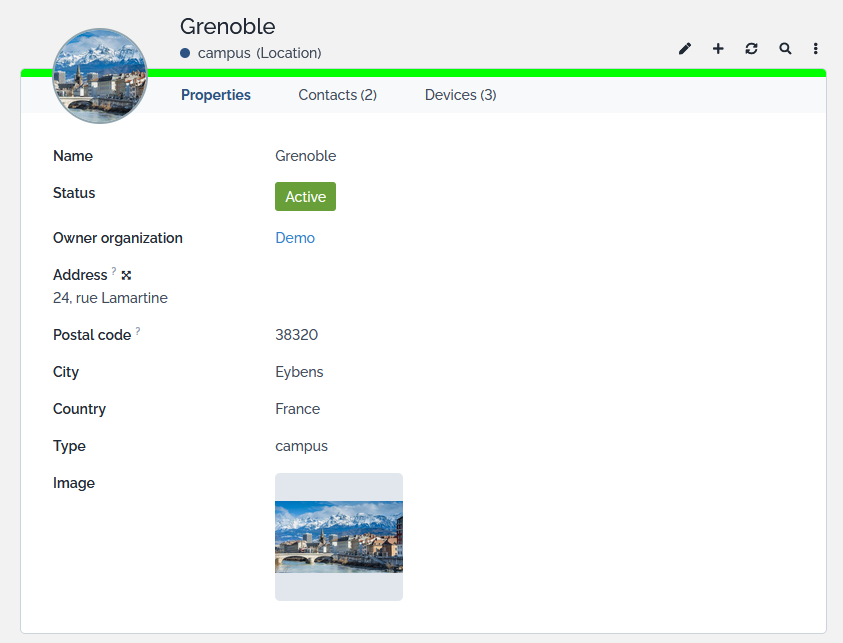Show the Address help tooltip icon
The image size is (843, 643).
coord(114,272)
